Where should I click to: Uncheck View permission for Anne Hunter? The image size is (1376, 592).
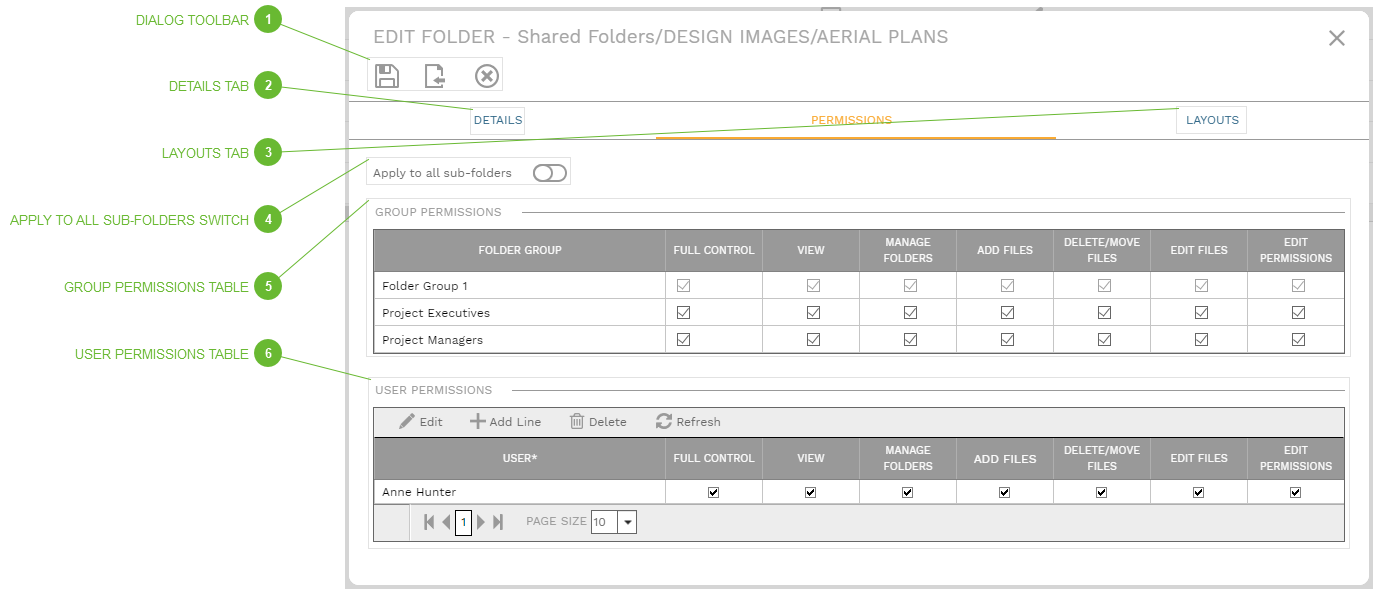[x=811, y=492]
